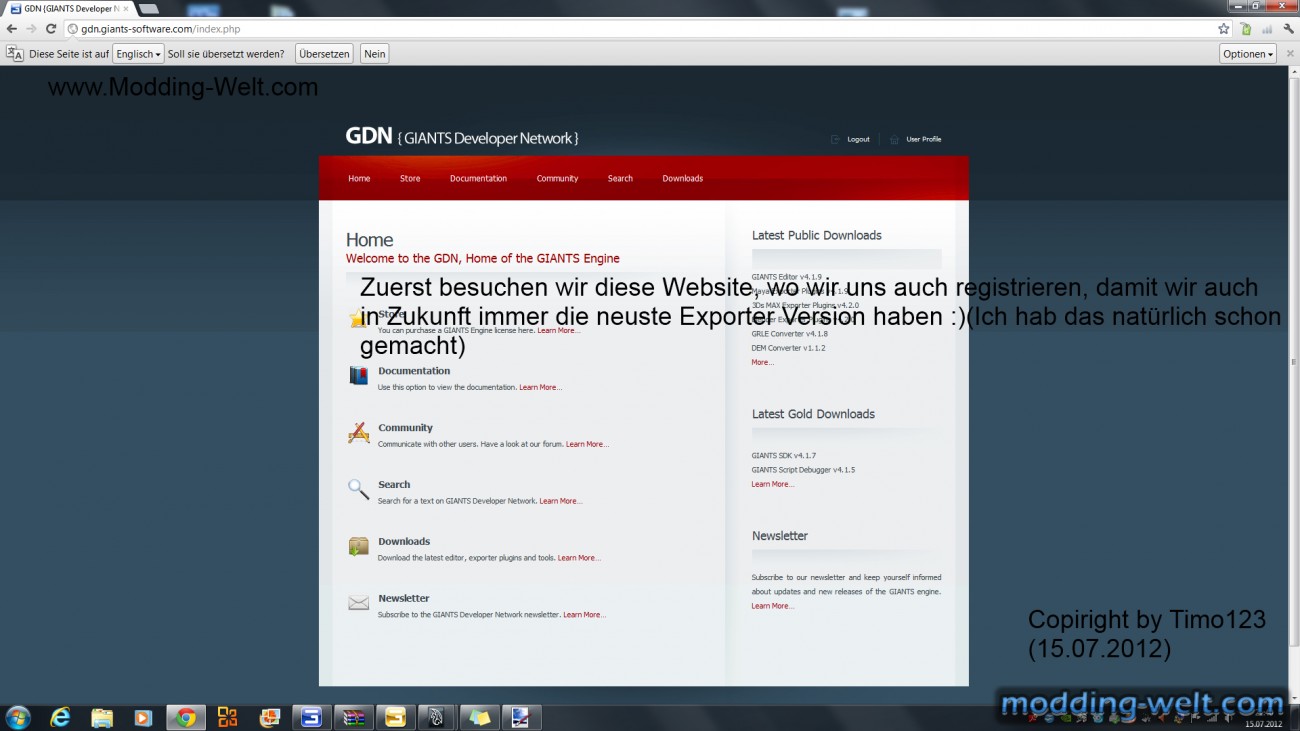1300x731 pixels.
Task: Click Learn More beside the Search description
Action: pos(560,501)
